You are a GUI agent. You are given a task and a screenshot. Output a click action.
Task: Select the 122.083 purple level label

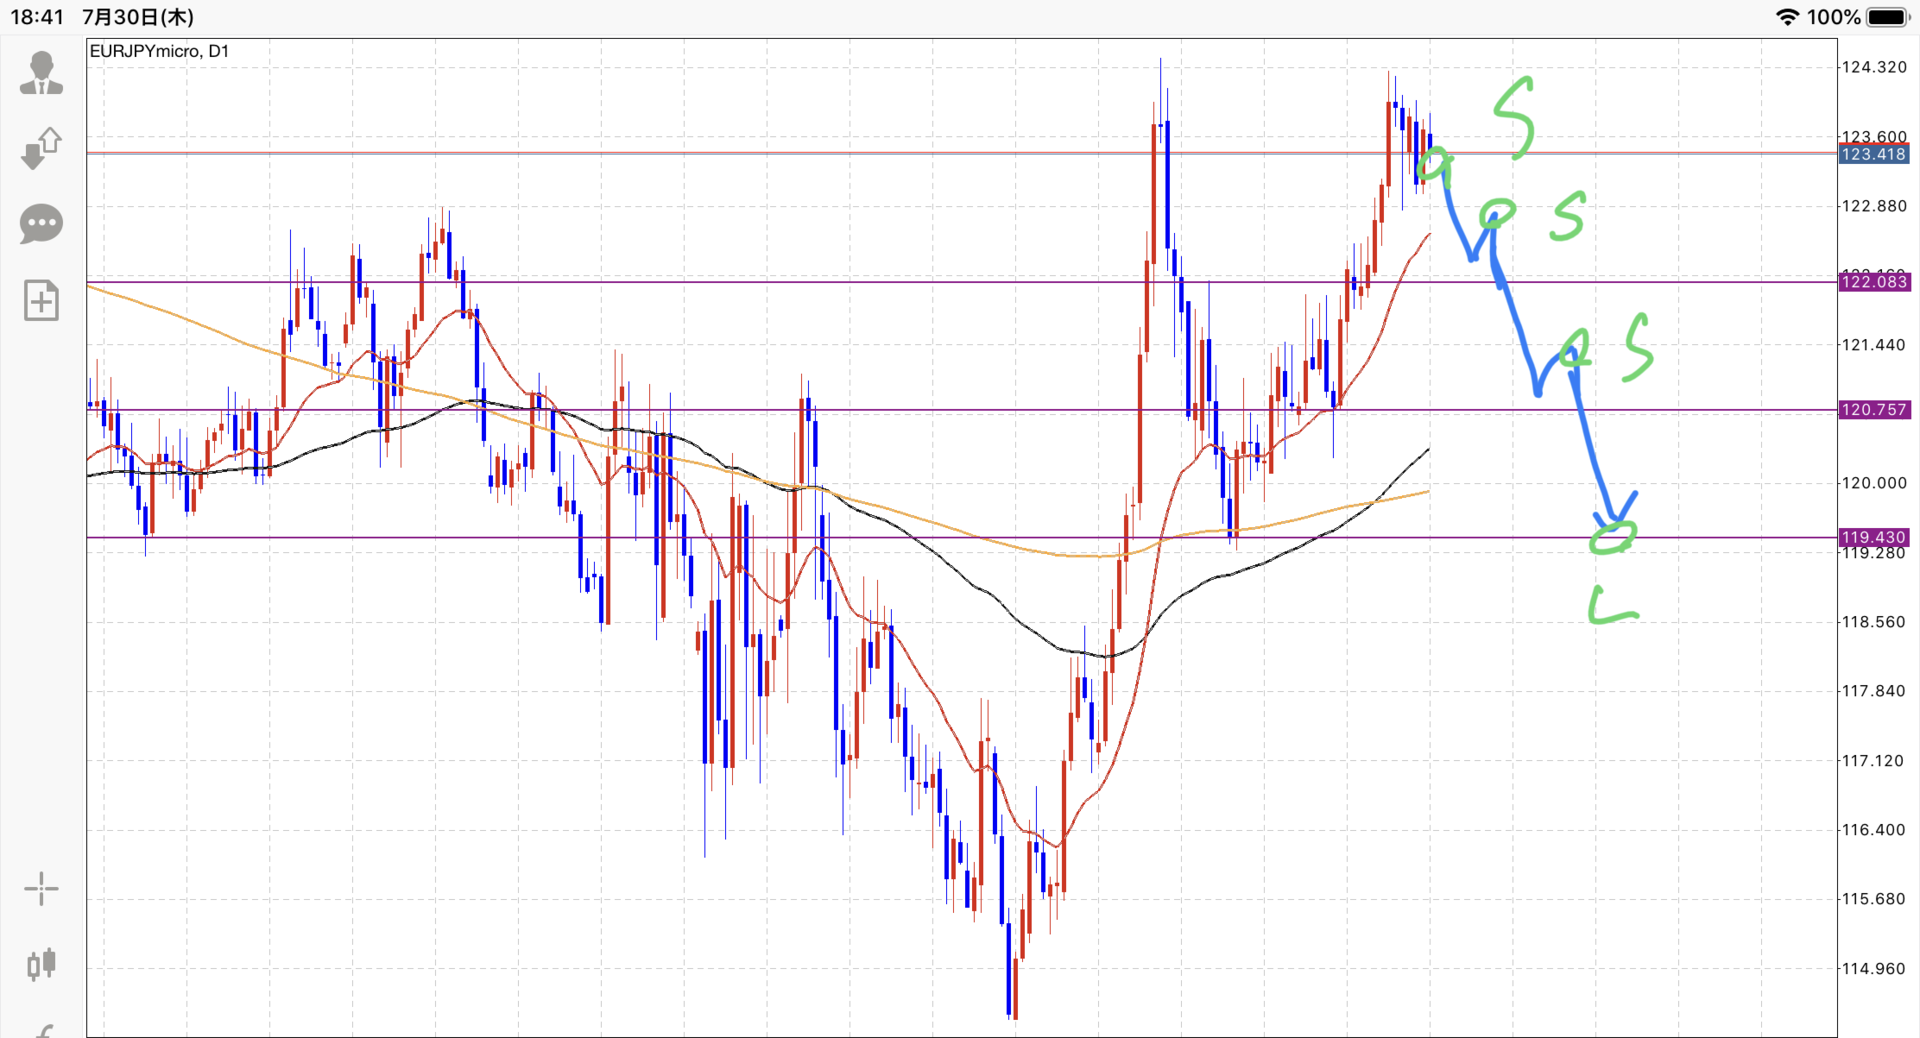[1874, 282]
